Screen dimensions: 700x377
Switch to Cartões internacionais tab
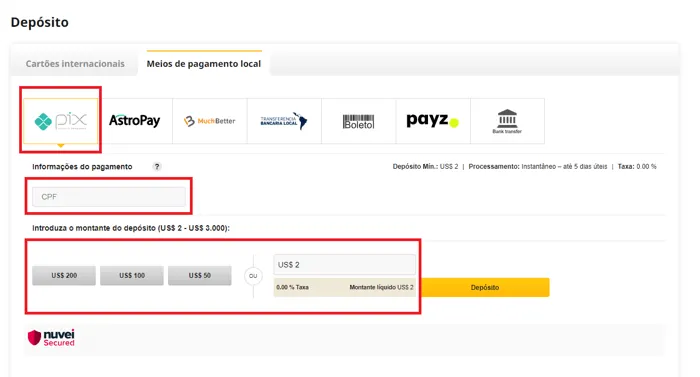click(x=75, y=64)
